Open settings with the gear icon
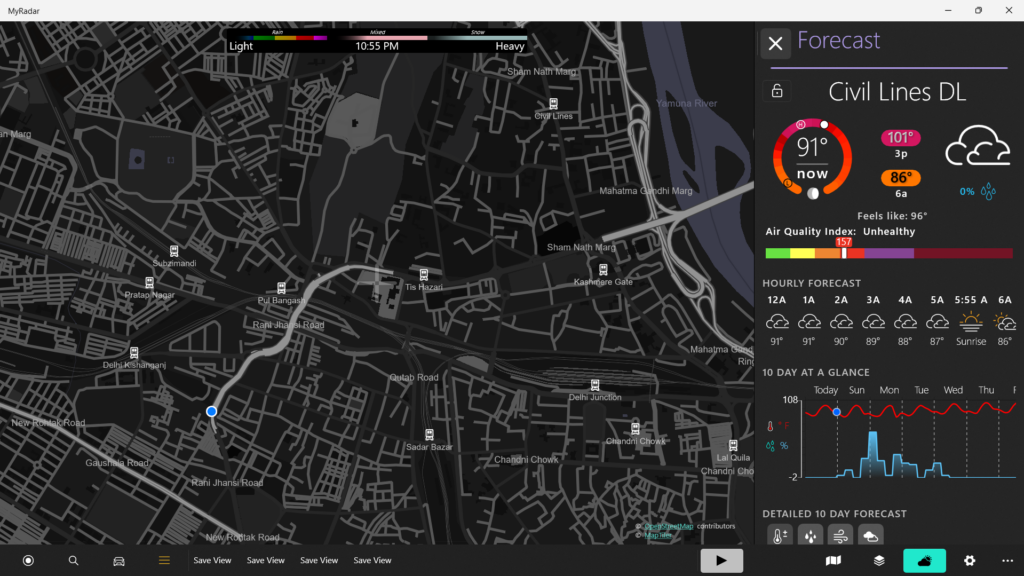Viewport: 1024px width, 576px height. pos(969,560)
